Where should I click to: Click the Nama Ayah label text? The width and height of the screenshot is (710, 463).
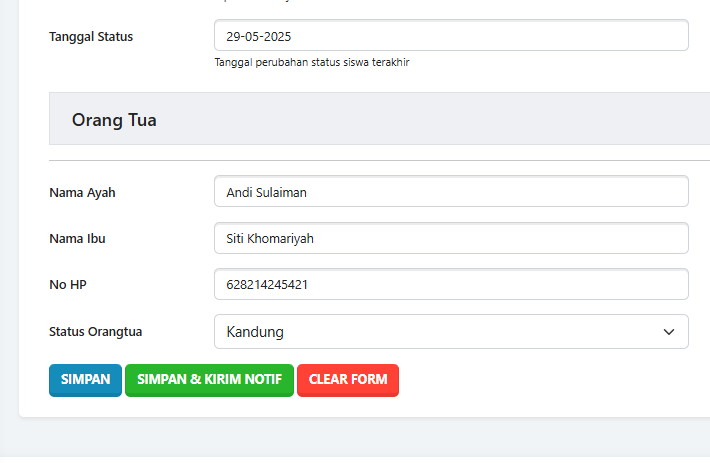pos(82,192)
